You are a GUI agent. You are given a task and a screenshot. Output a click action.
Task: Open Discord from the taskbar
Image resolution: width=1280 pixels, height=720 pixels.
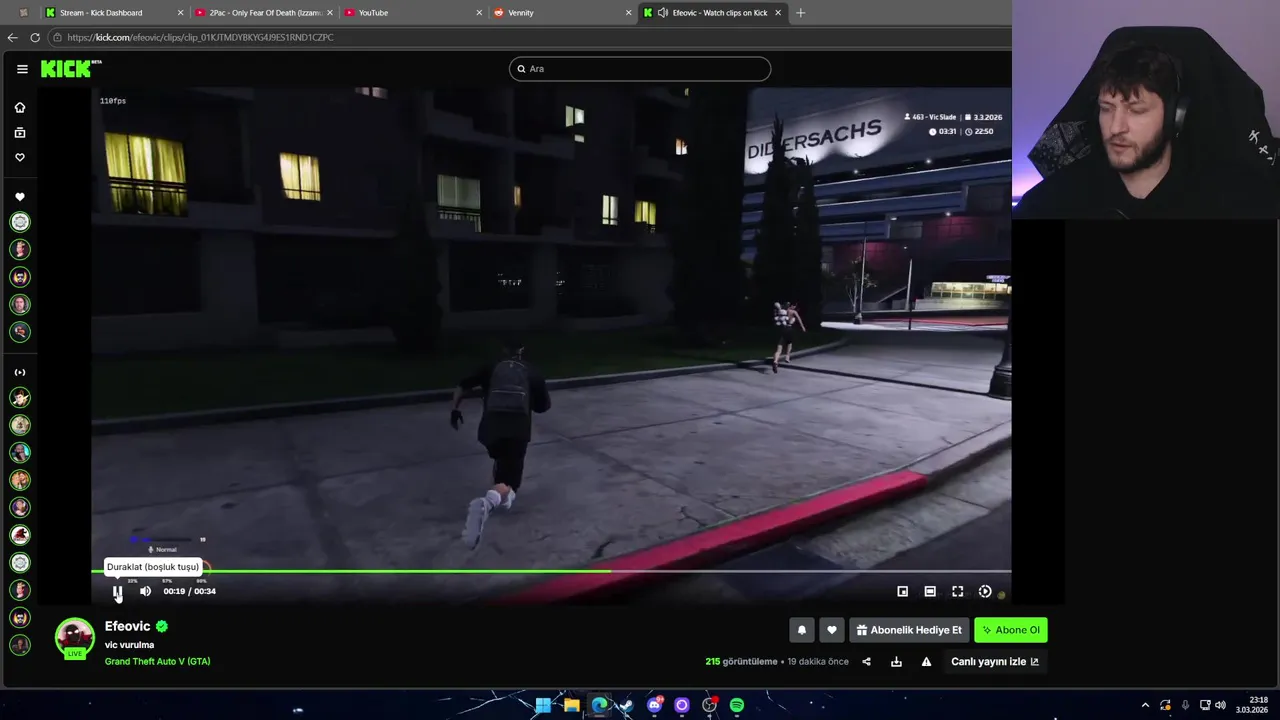click(x=654, y=705)
